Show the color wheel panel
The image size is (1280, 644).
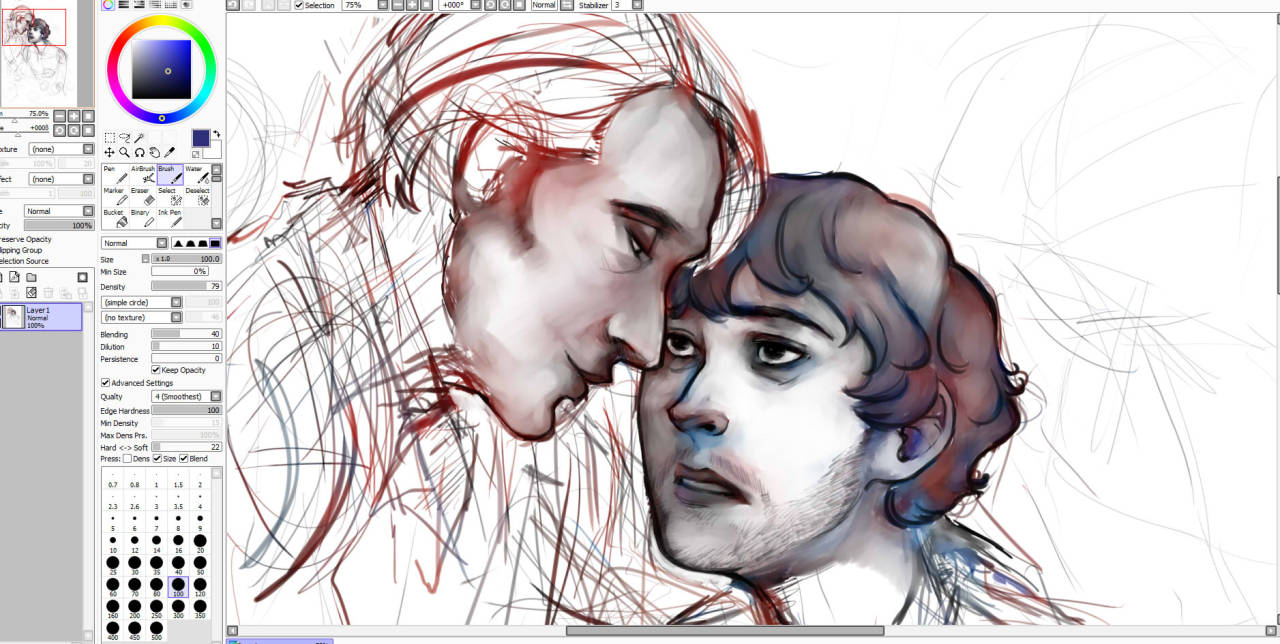tap(108, 5)
